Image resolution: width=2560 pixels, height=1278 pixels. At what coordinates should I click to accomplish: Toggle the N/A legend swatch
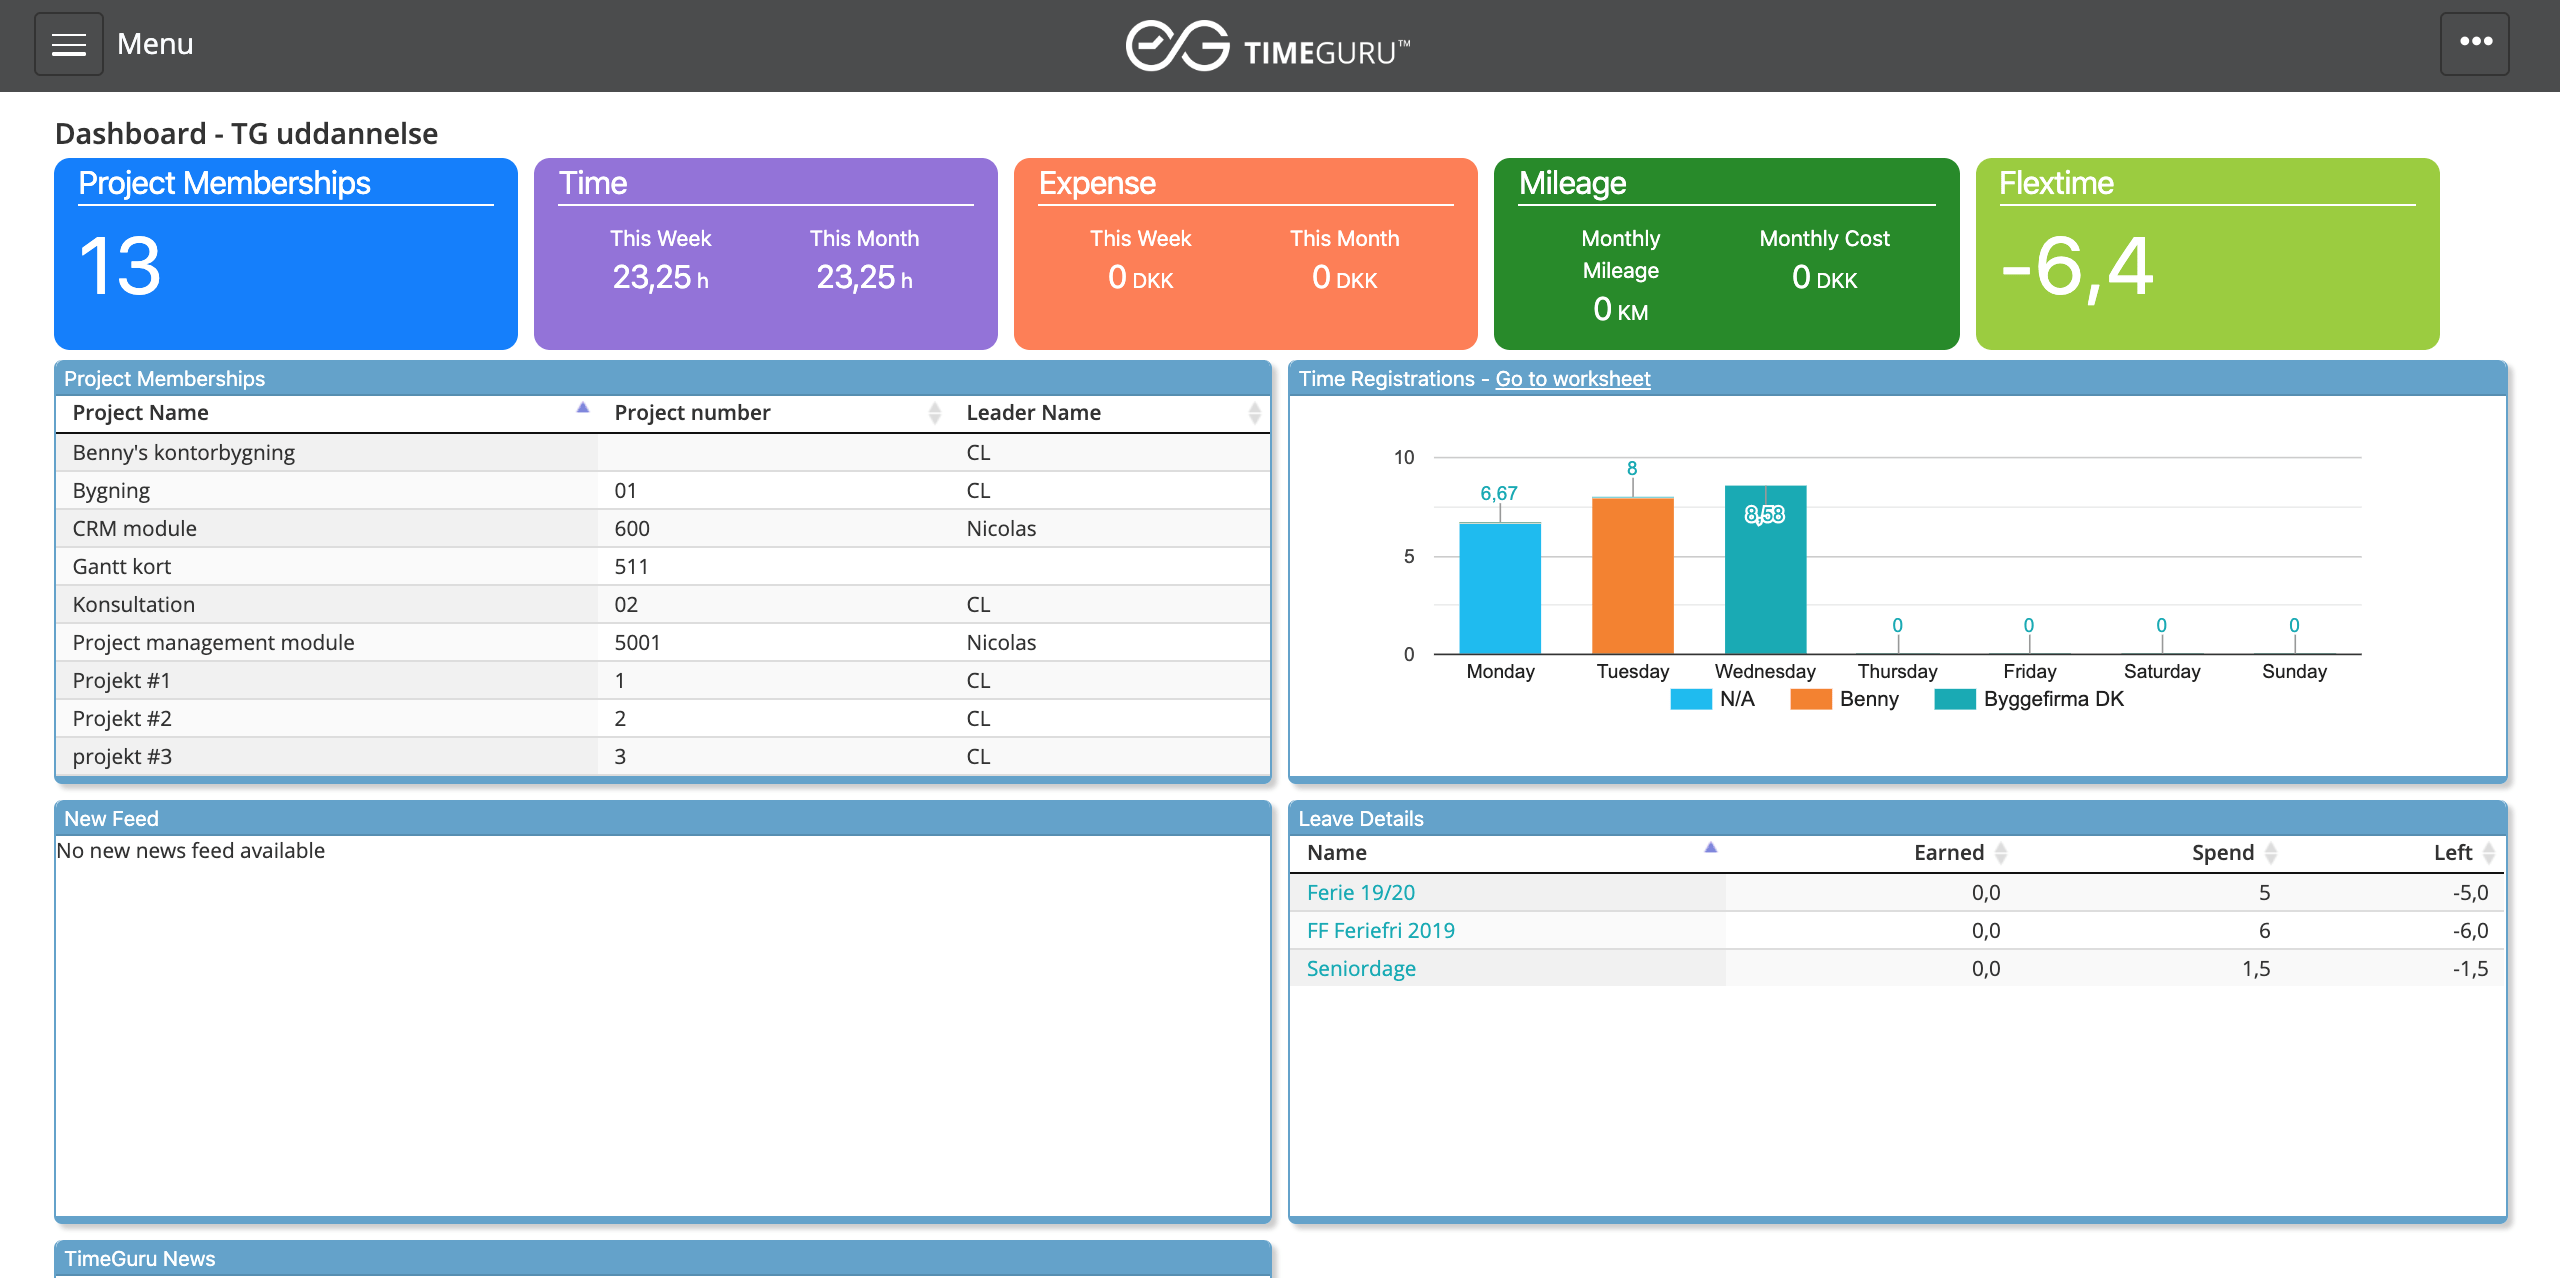click(1691, 699)
